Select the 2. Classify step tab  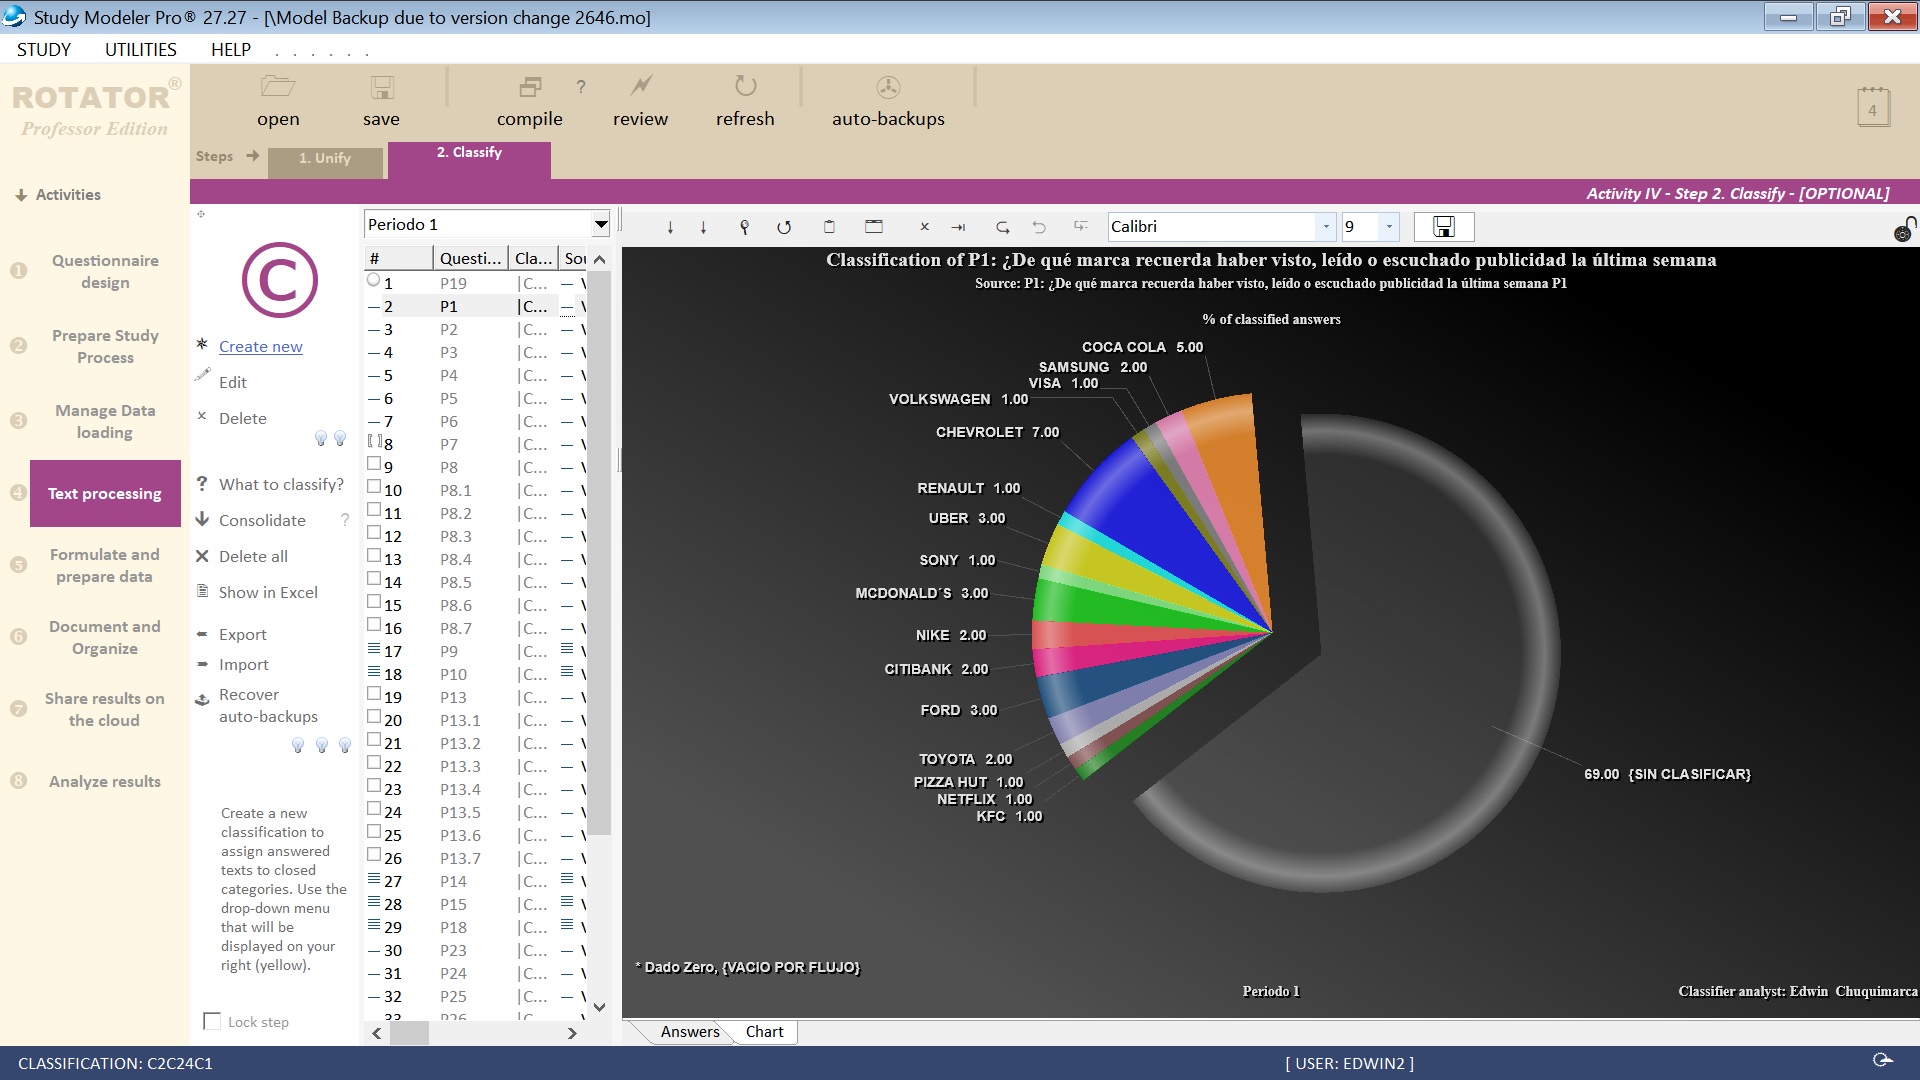point(469,158)
